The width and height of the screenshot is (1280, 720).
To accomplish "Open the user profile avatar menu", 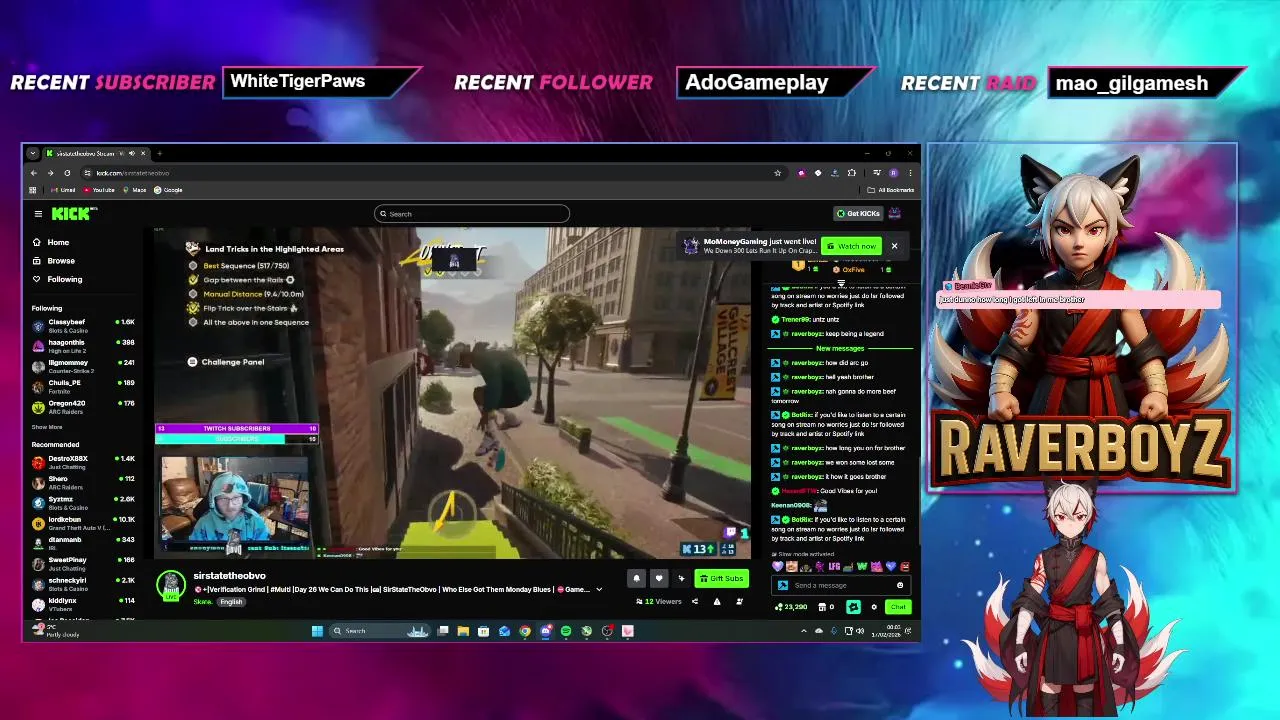I will (x=895, y=213).
